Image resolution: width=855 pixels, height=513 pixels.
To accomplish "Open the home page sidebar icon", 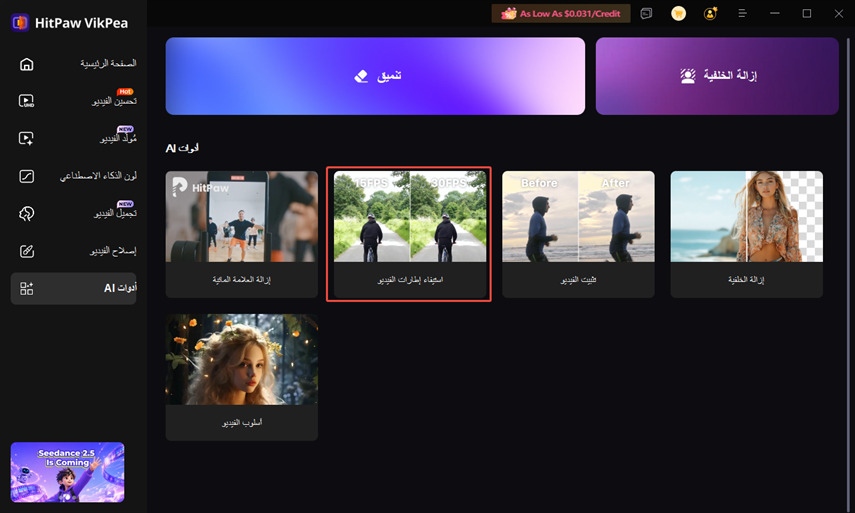I will pos(26,64).
